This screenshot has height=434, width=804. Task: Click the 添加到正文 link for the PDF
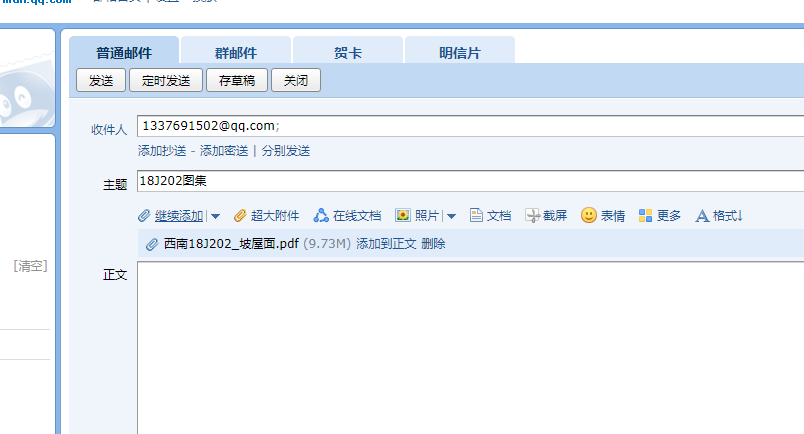(386, 244)
